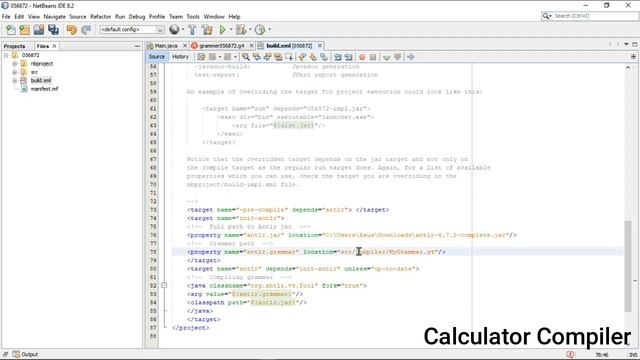Switch to the Files panel tab
The width and height of the screenshot is (640, 360).
pos(42,46)
